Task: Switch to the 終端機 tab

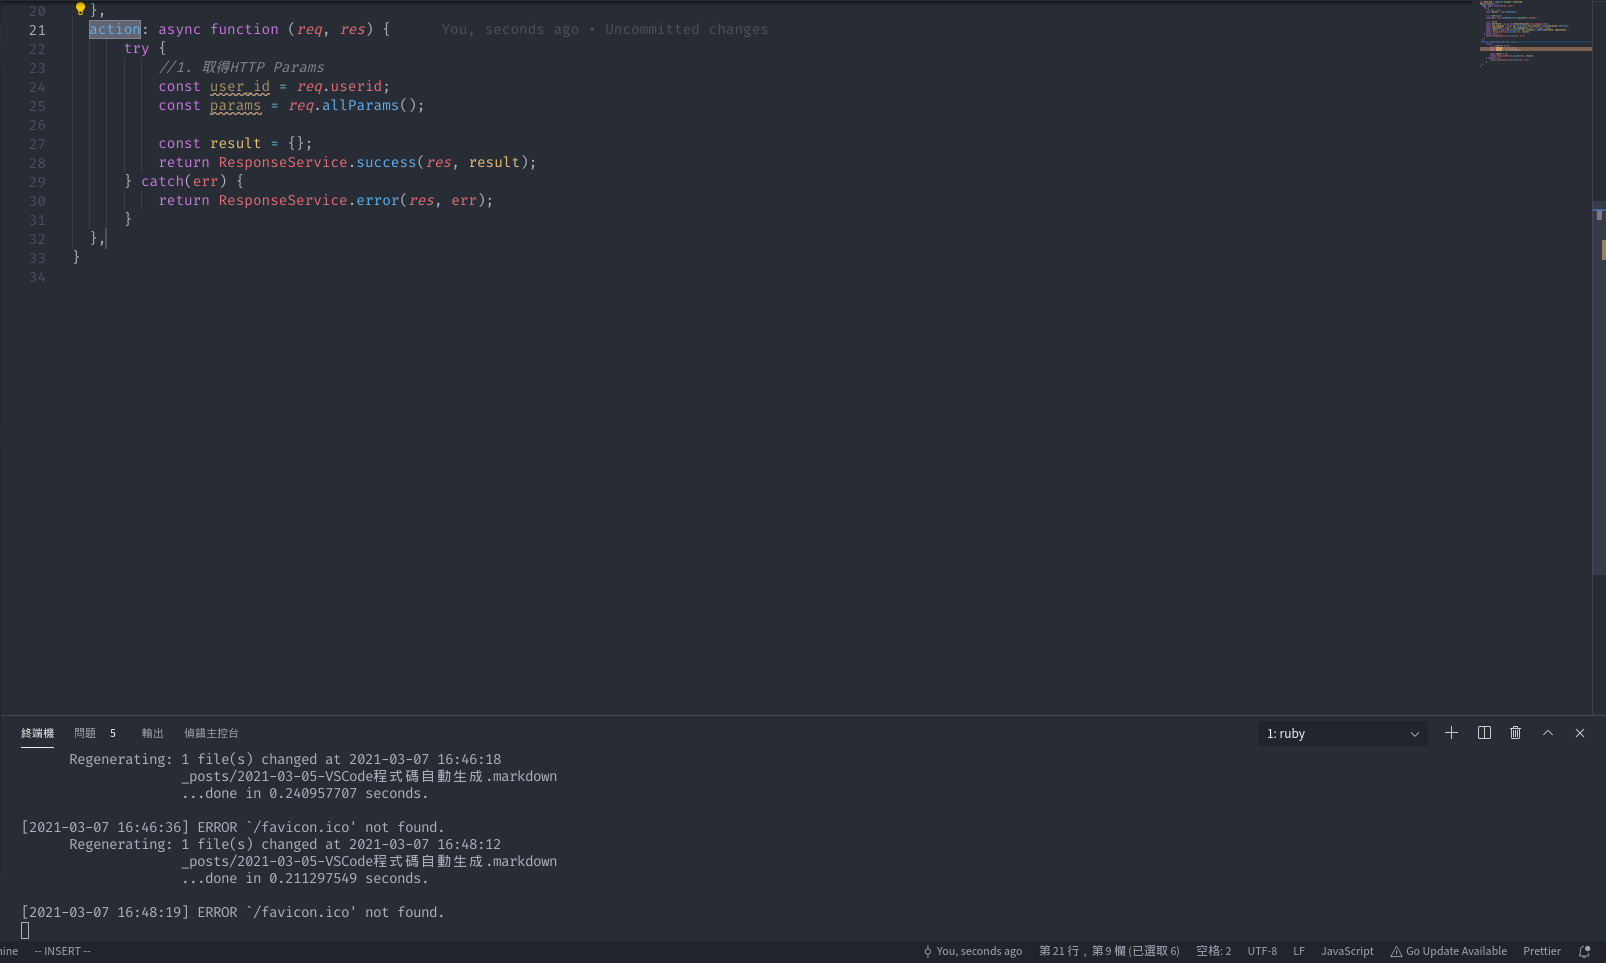Action: point(38,733)
